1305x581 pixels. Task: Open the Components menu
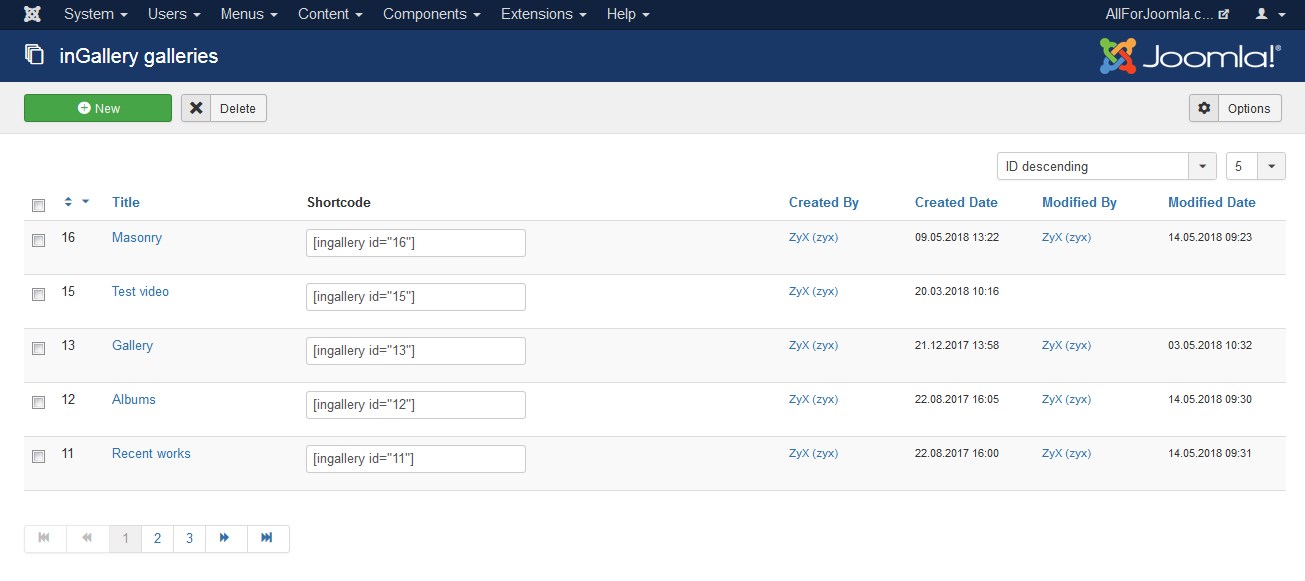coord(431,14)
